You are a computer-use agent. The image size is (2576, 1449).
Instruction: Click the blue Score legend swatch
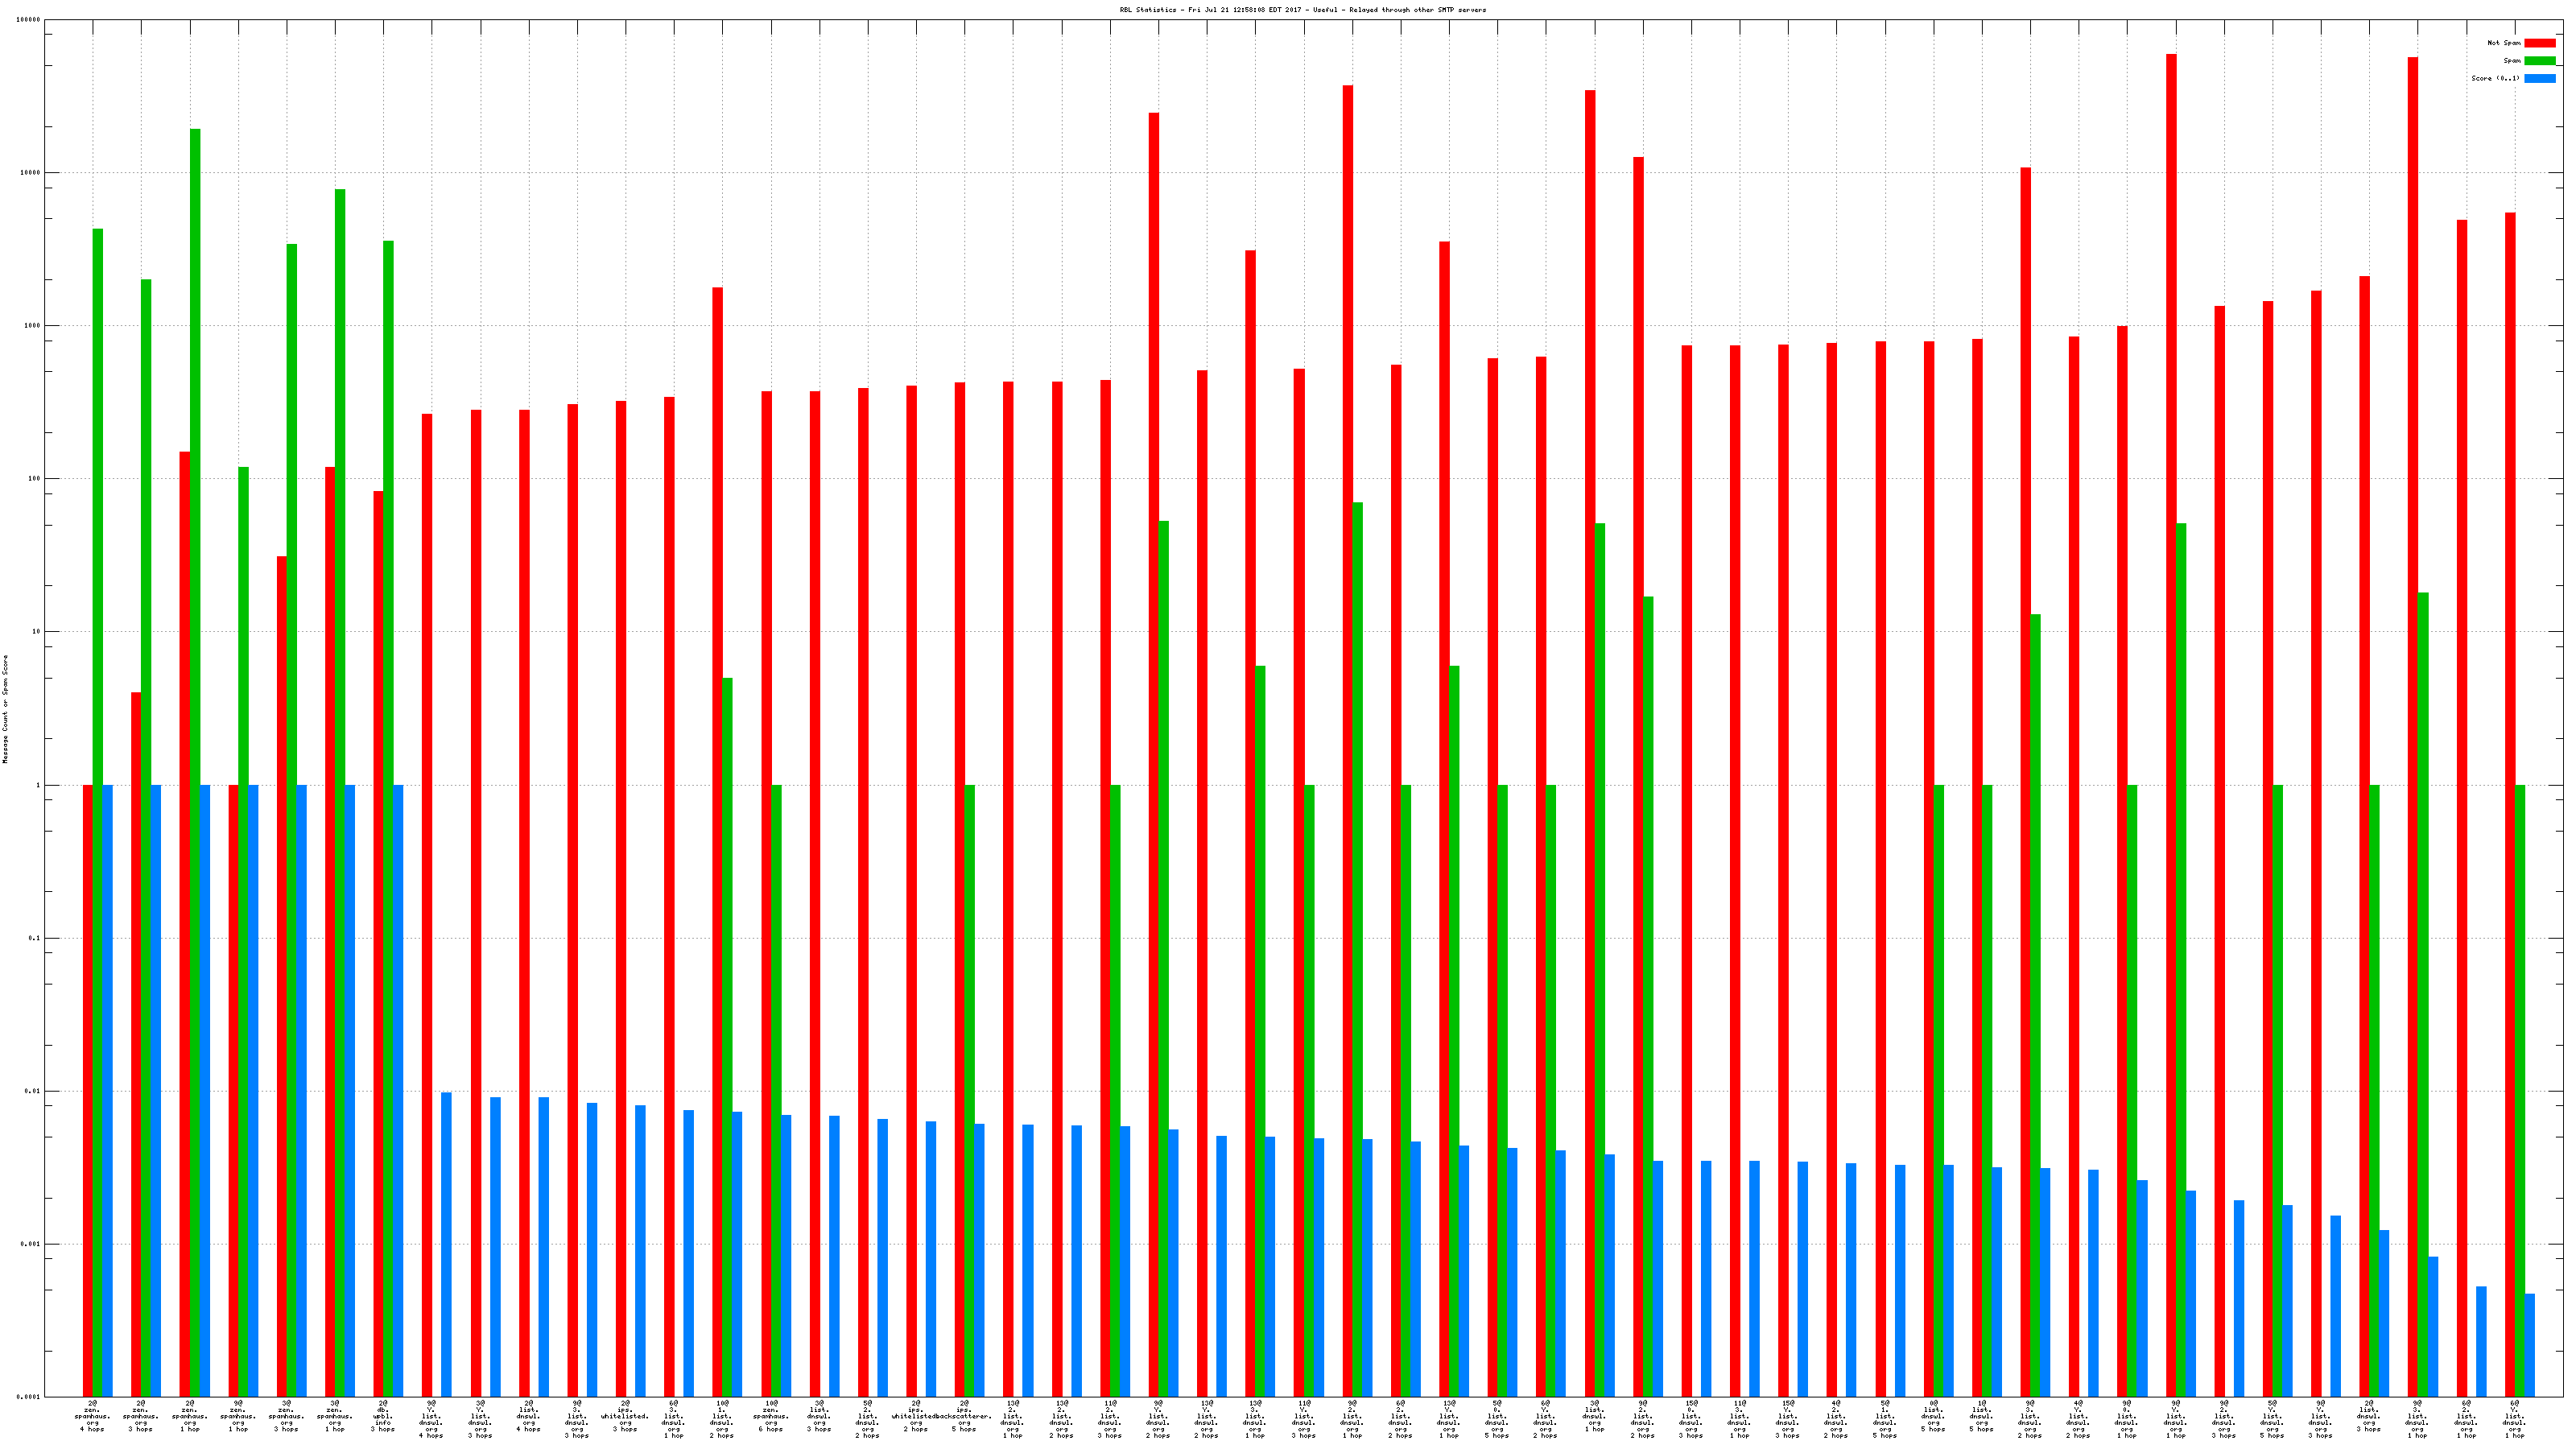point(2539,78)
